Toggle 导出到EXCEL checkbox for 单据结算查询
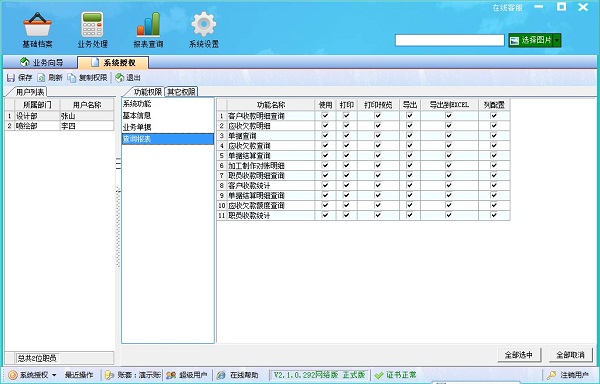 [449, 155]
